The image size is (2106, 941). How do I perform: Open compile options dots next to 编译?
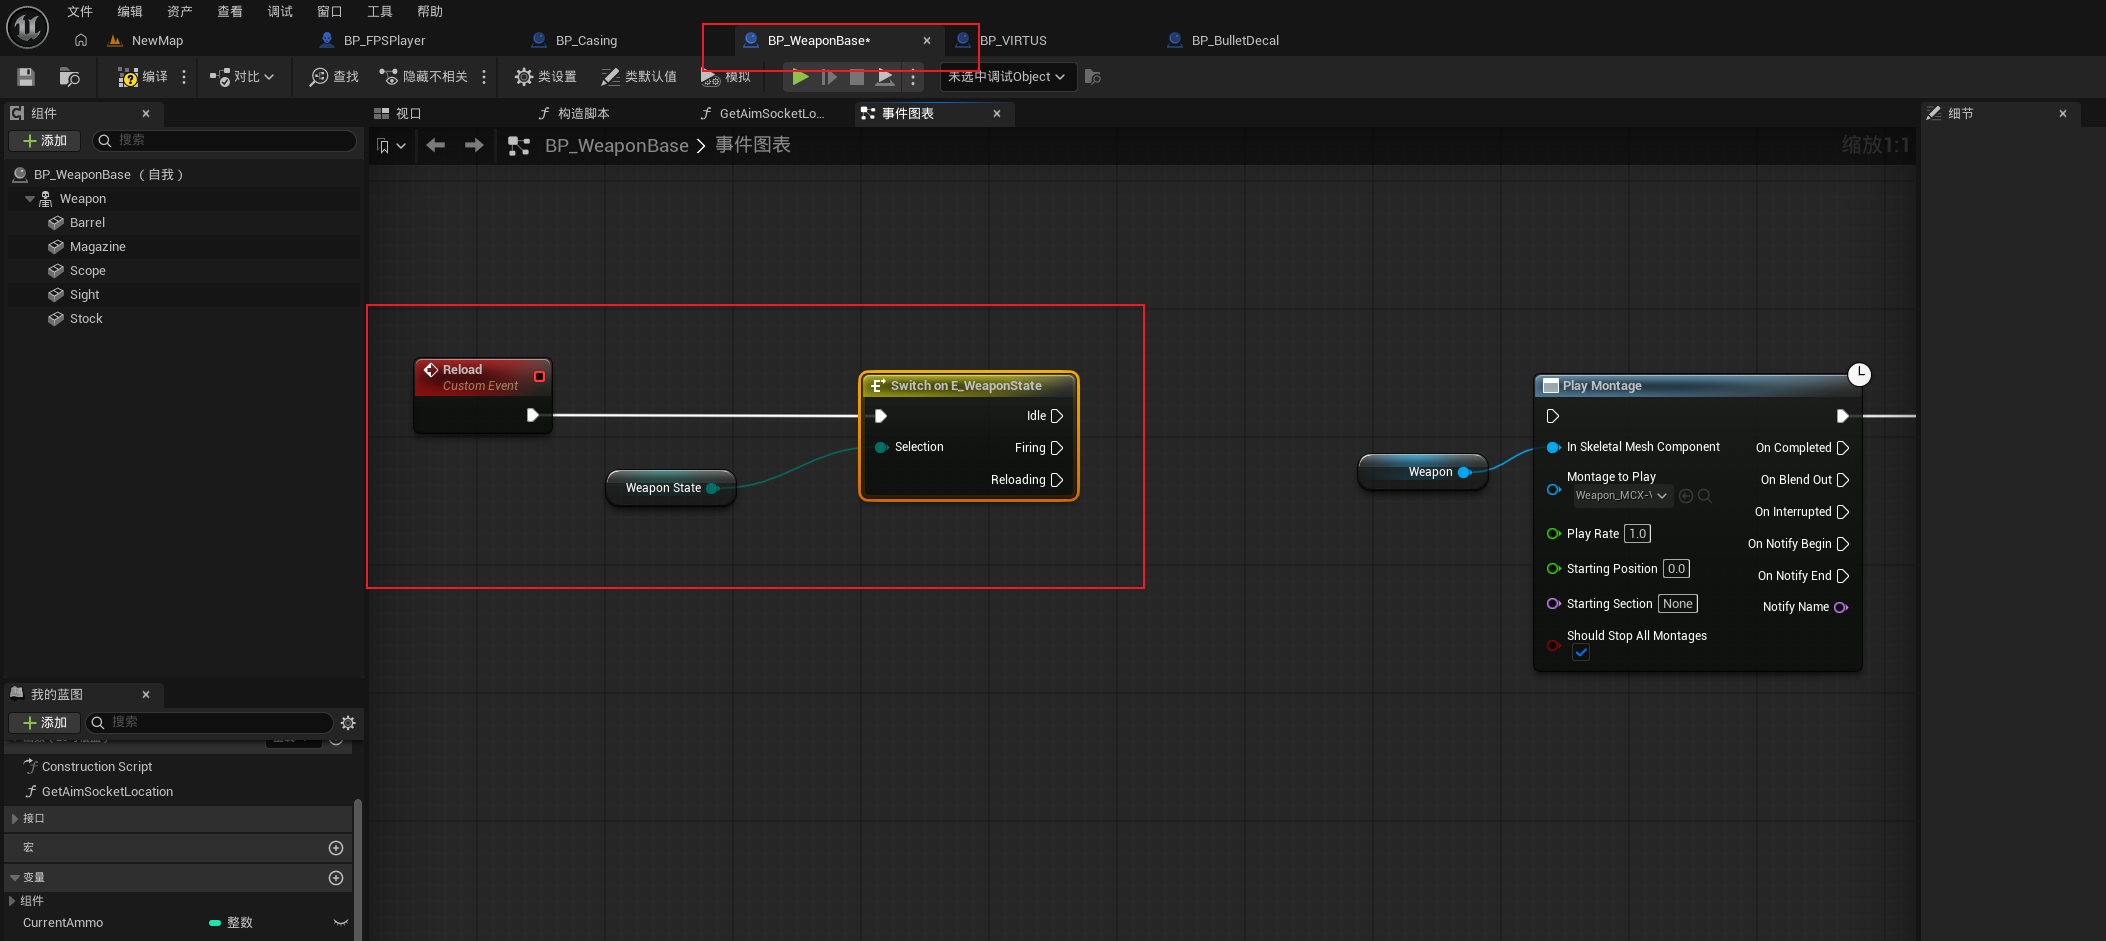(184, 77)
